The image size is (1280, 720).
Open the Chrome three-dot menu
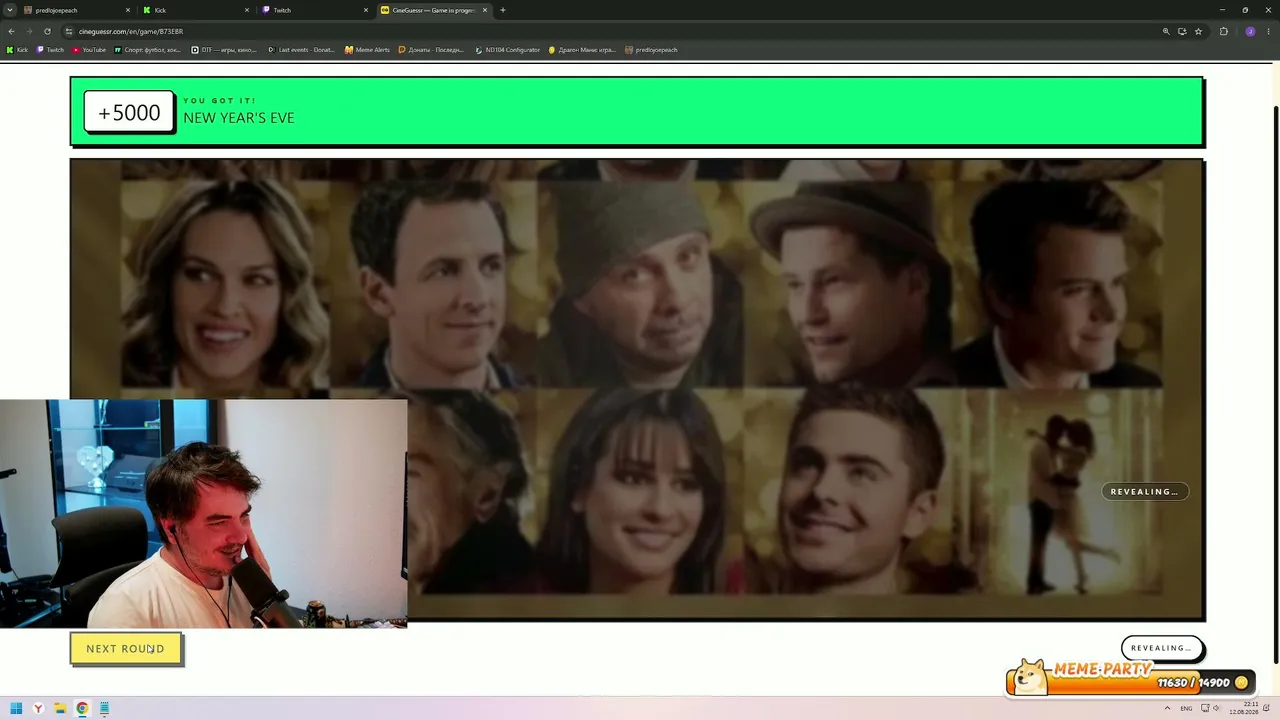coord(1268,31)
